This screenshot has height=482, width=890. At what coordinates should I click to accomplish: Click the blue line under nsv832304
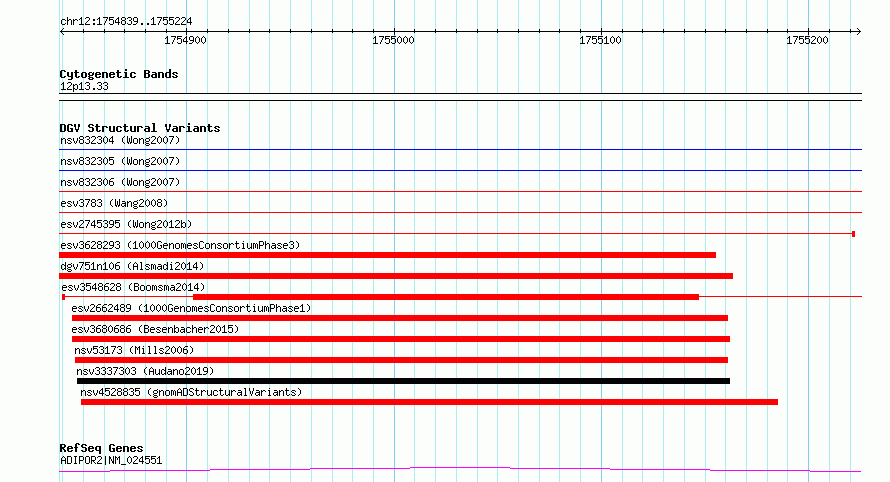pyautogui.click(x=460, y=150)
